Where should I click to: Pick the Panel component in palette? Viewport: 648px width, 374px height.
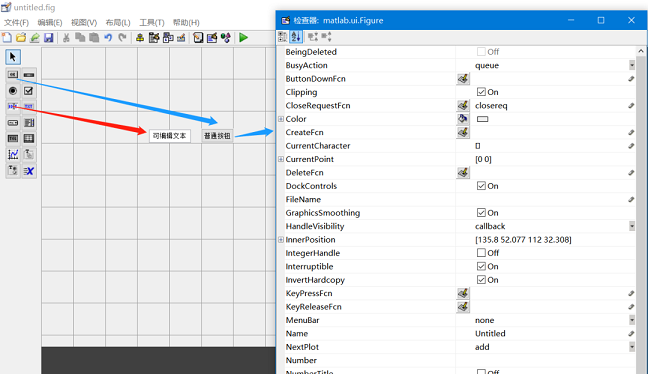tap(29, 155)
